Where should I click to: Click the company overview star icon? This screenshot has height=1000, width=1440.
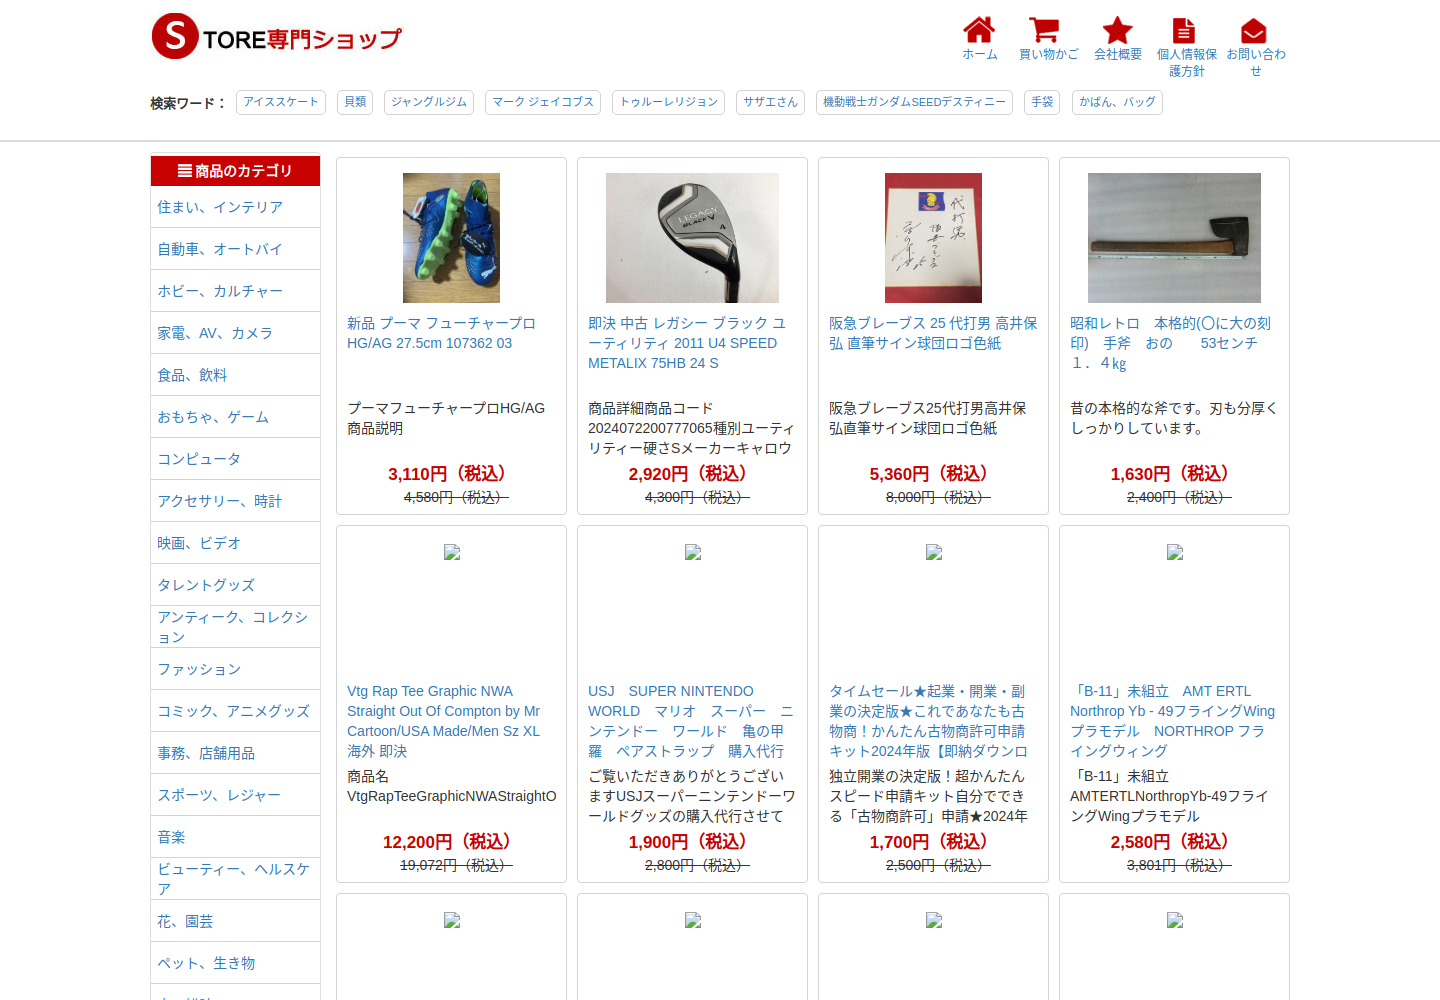(1117, 30)
